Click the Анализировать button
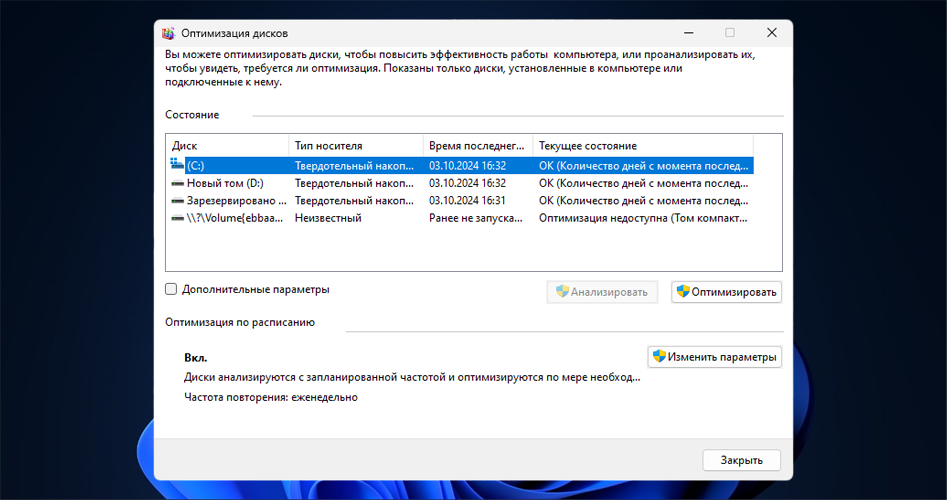This screenshot has width=947, height=500. [x=602, y=292]
